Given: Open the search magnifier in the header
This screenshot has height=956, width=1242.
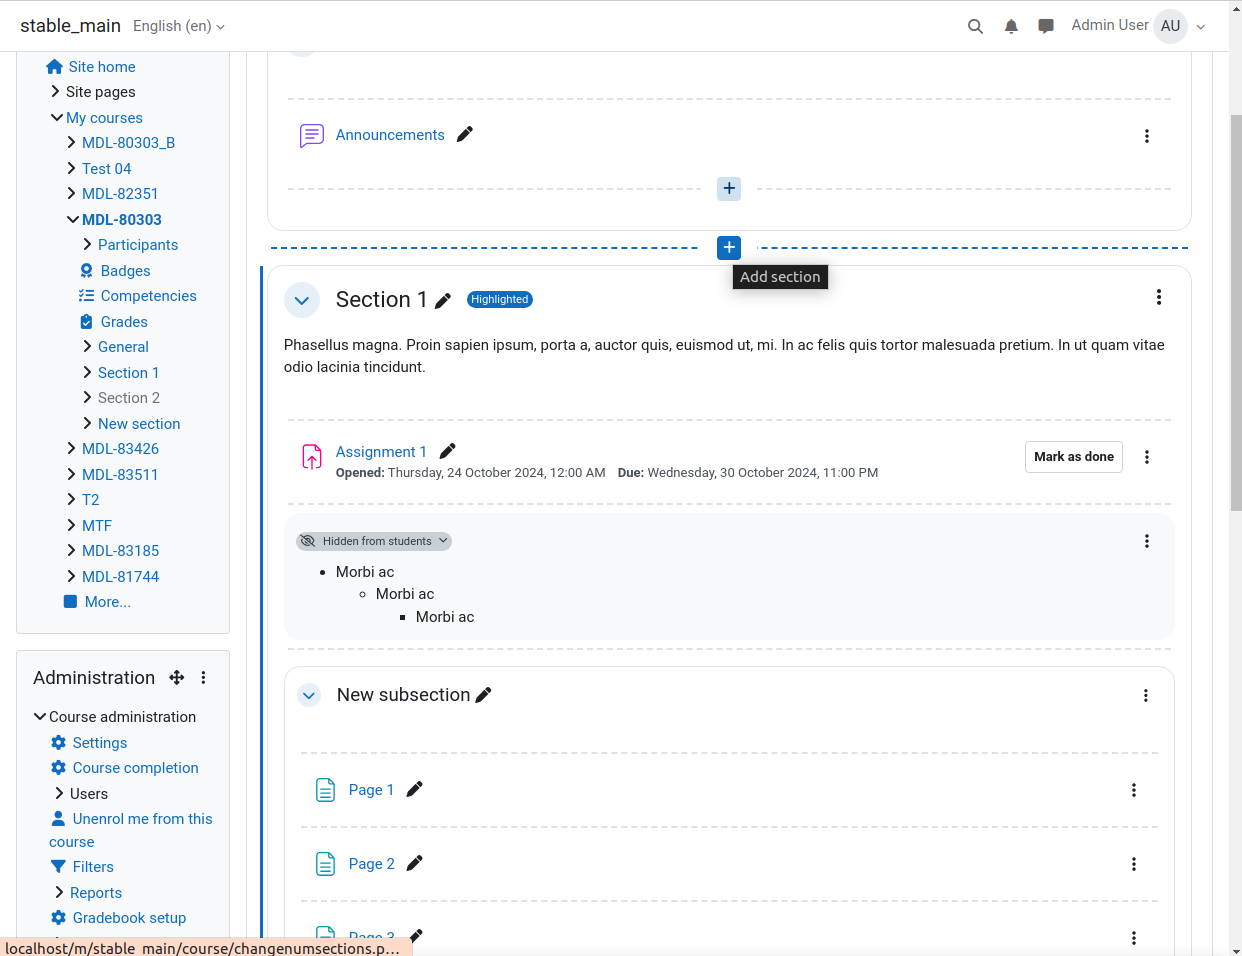Looking at the screenshot, I should tap(975, 26).
